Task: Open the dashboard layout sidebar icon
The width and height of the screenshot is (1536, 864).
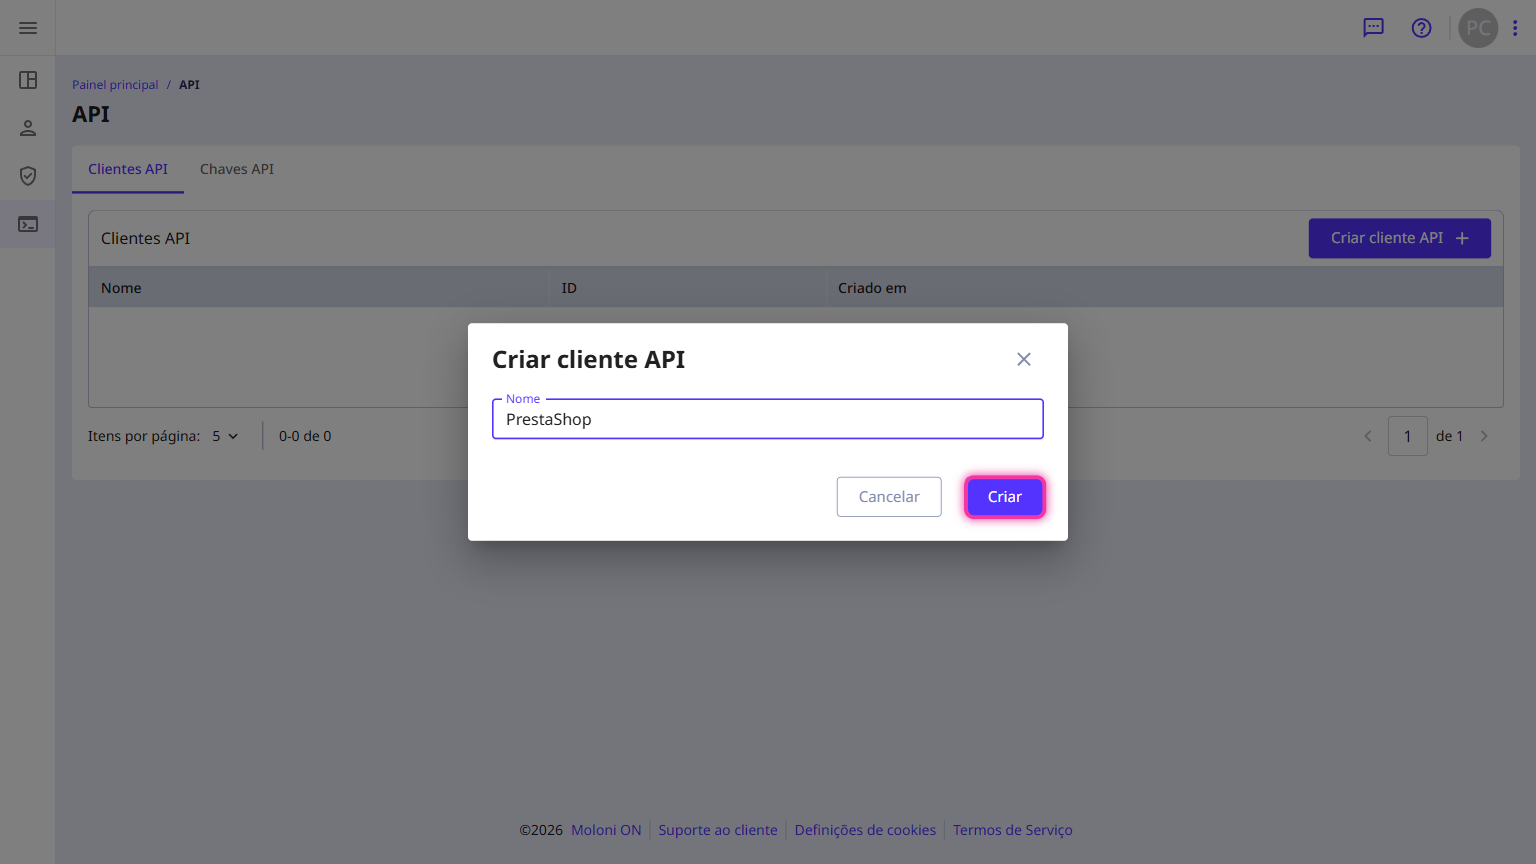Action: click(28, 80)
